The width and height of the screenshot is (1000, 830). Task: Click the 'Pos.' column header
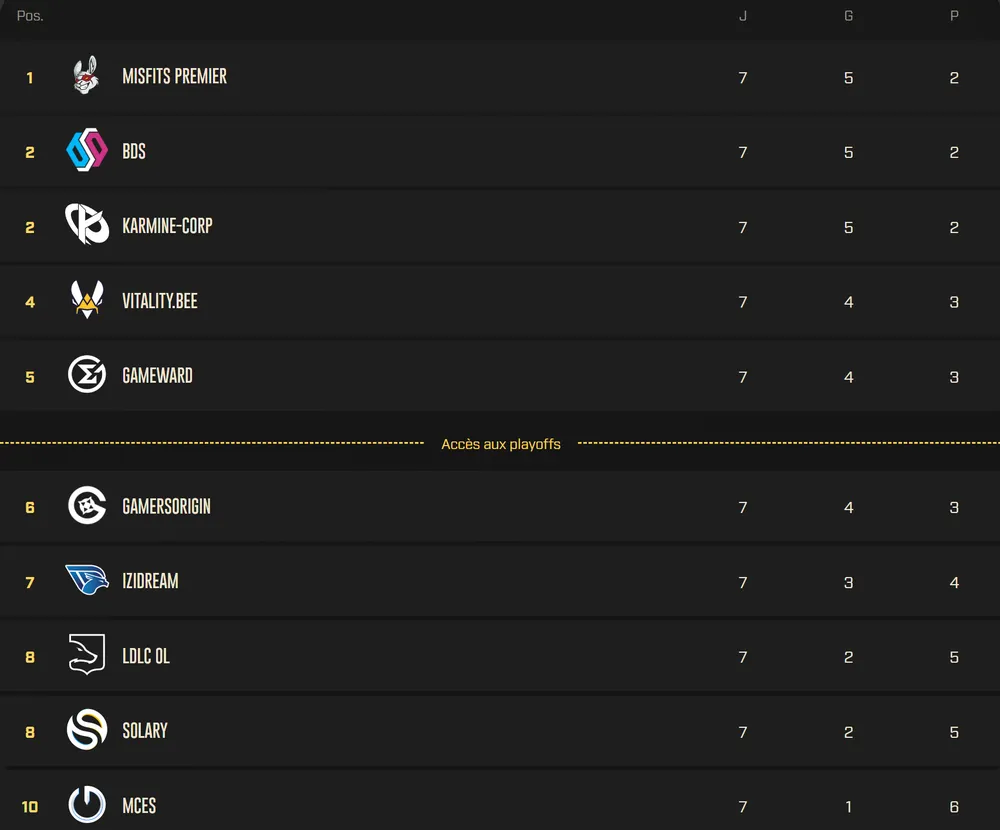[30, 16]
